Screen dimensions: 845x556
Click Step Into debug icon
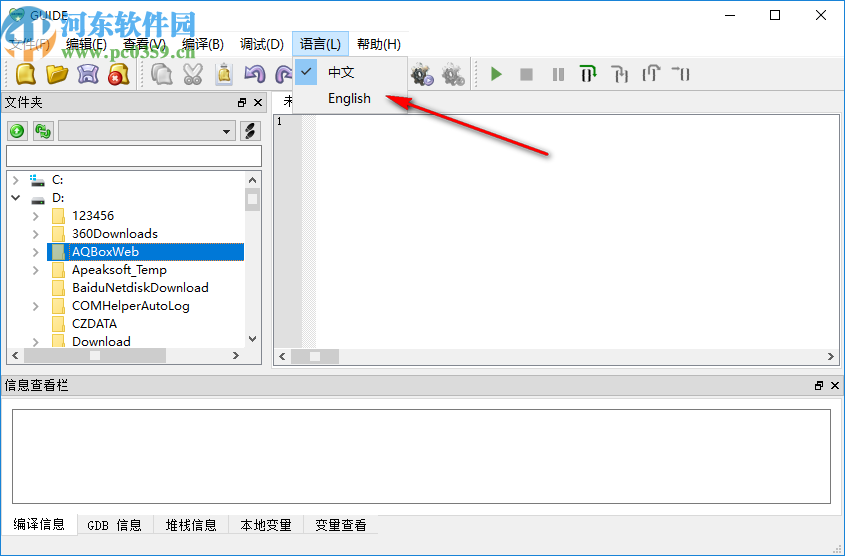(x=619, y=74)
